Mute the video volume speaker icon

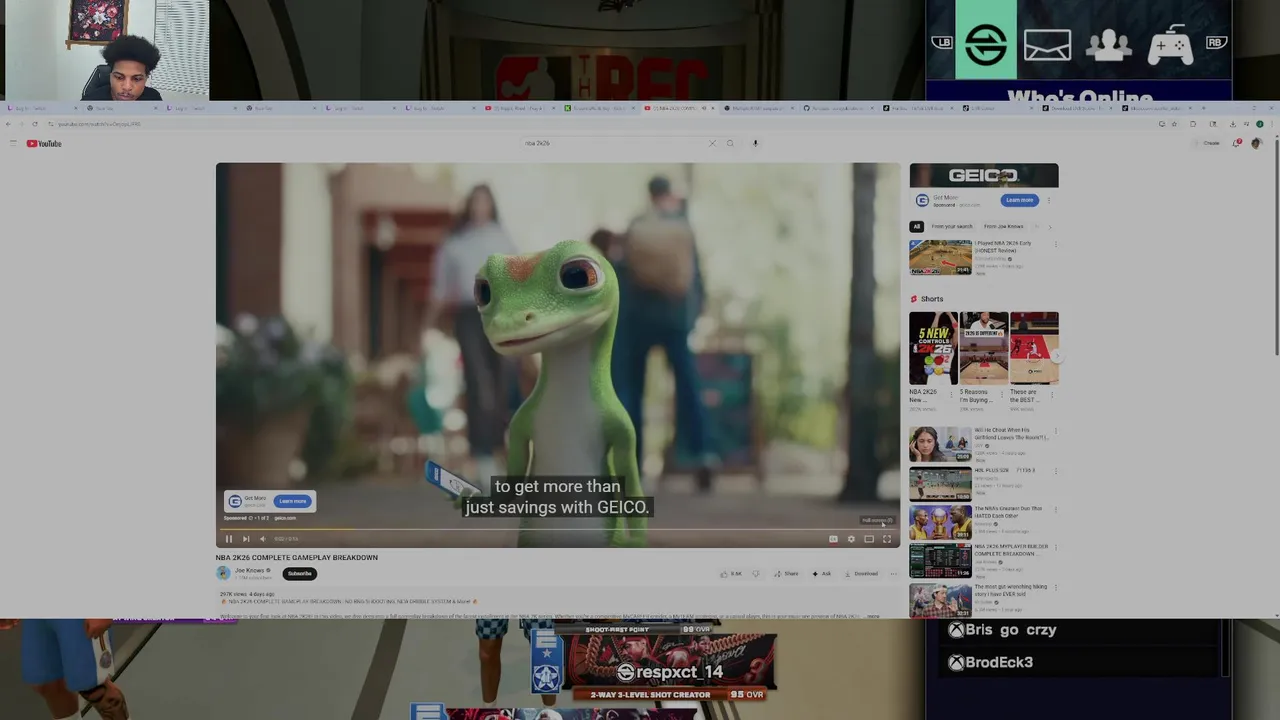(262, 539)
